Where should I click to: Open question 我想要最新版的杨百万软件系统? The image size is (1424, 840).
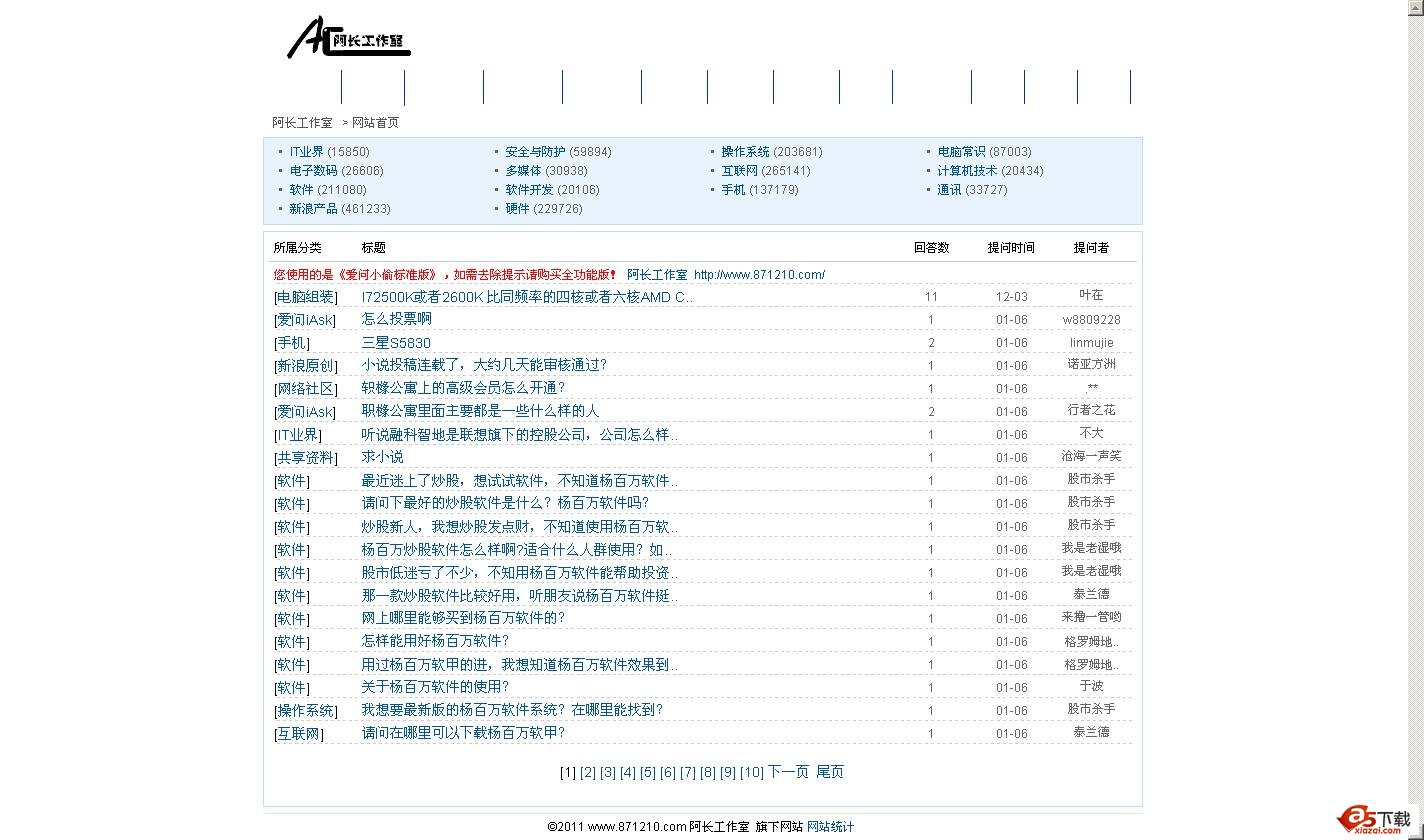pyautogui.click(x=513, y=710)
